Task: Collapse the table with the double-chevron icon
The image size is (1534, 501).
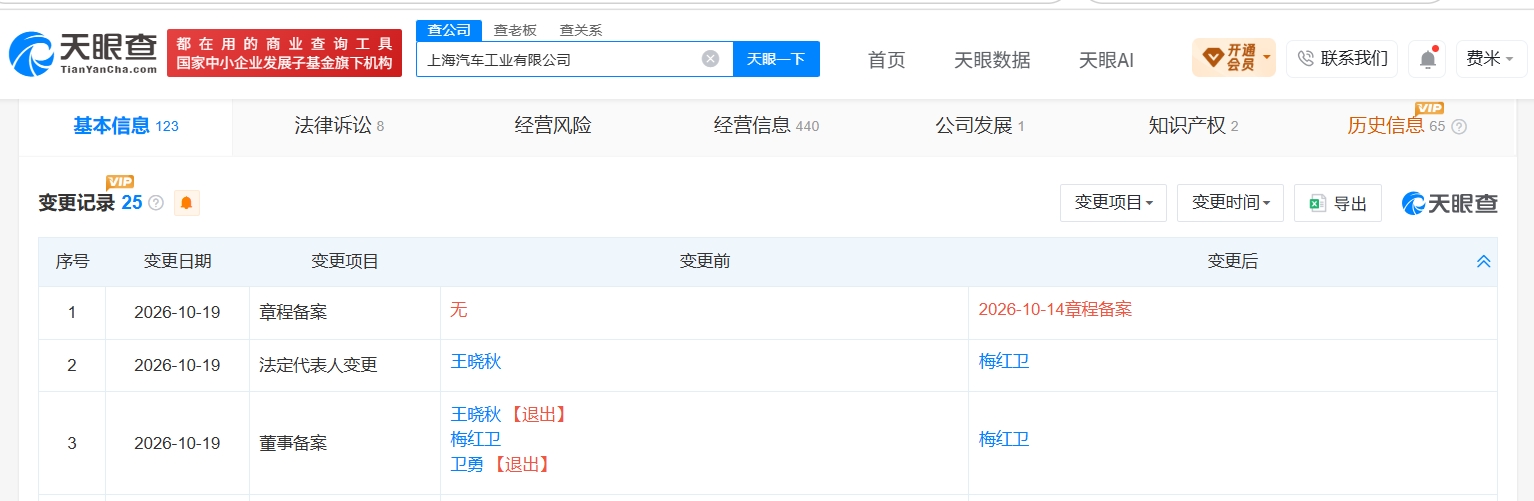Action: (1484, 261)
